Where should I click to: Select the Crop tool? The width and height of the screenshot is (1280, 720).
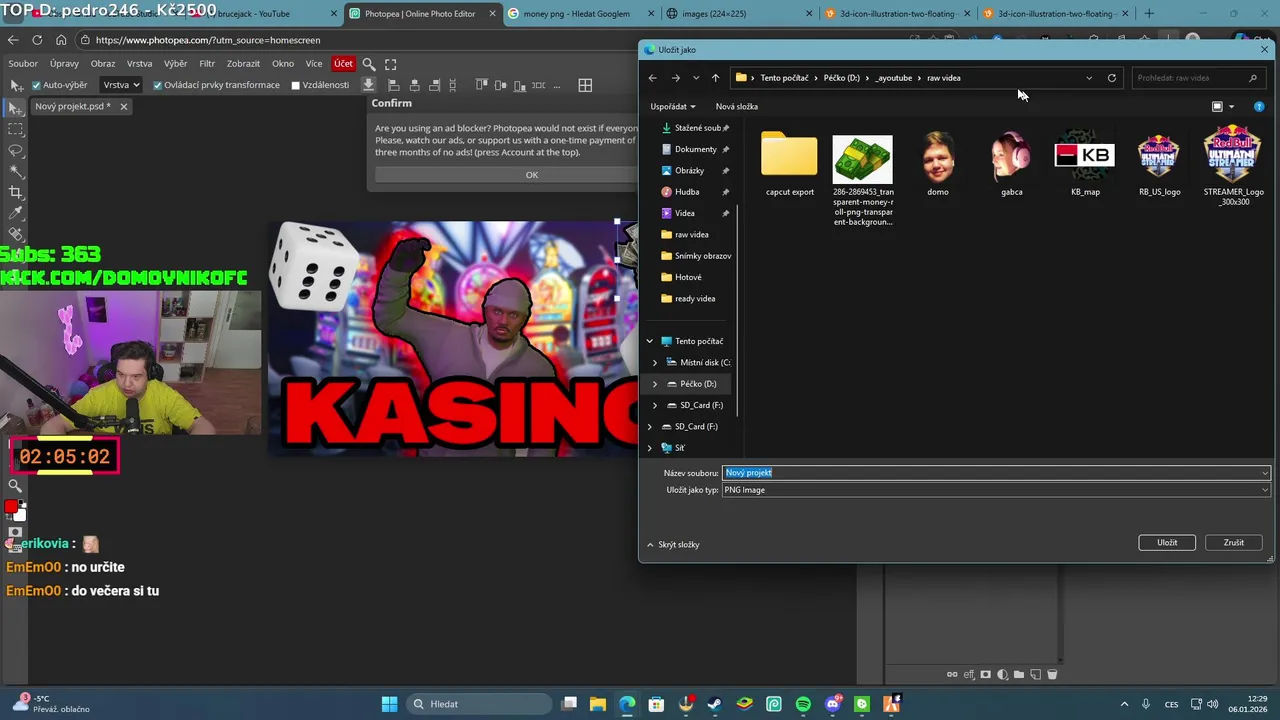tap(15, 192)
